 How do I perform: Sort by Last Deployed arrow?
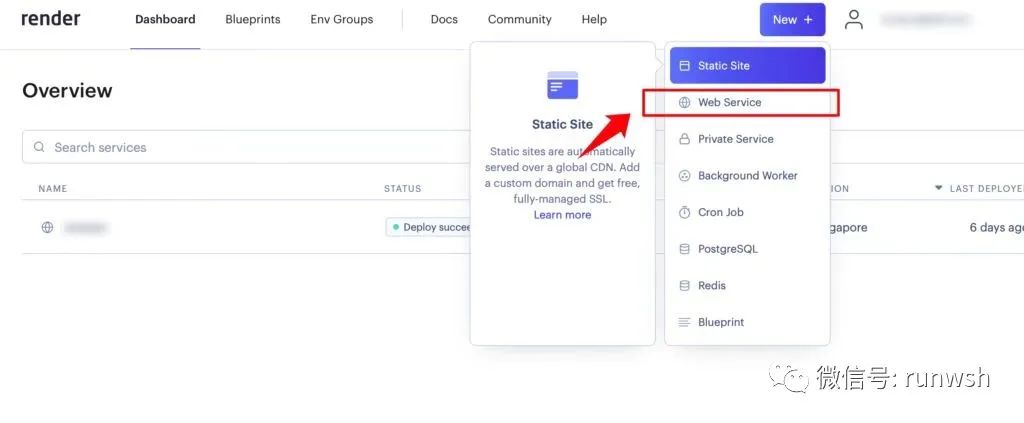coord(938,188)
